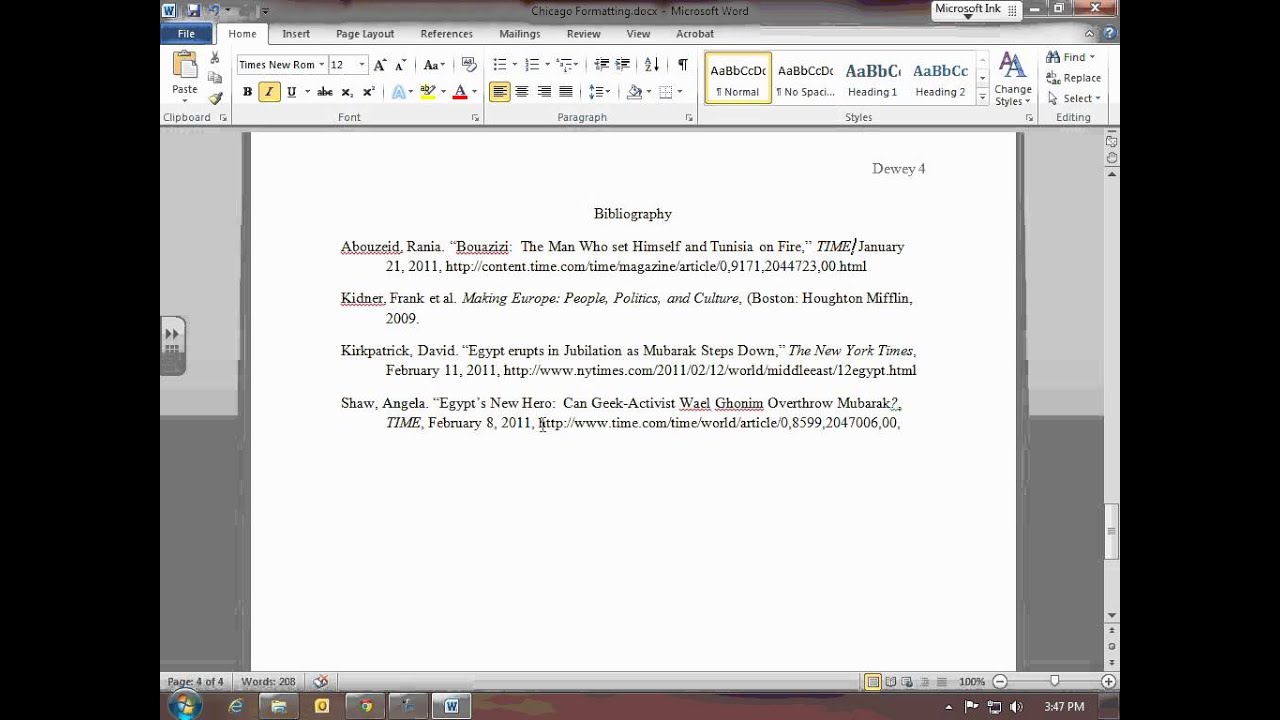Screen dimensions: 1280x720
Task: Switch to the Page Layout tab
Action: pyautogui.click(x=365, y=34)
